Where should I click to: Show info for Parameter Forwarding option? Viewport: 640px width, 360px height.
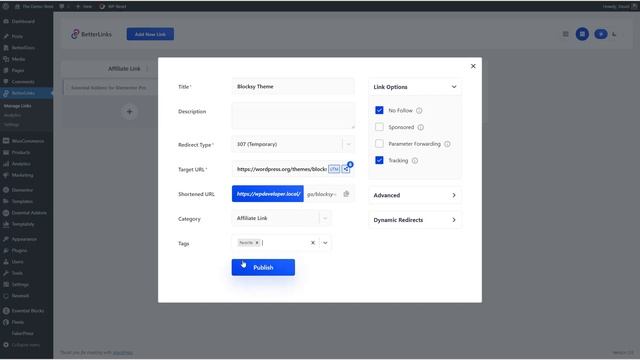pyautogui.click(x=447, y=144)
